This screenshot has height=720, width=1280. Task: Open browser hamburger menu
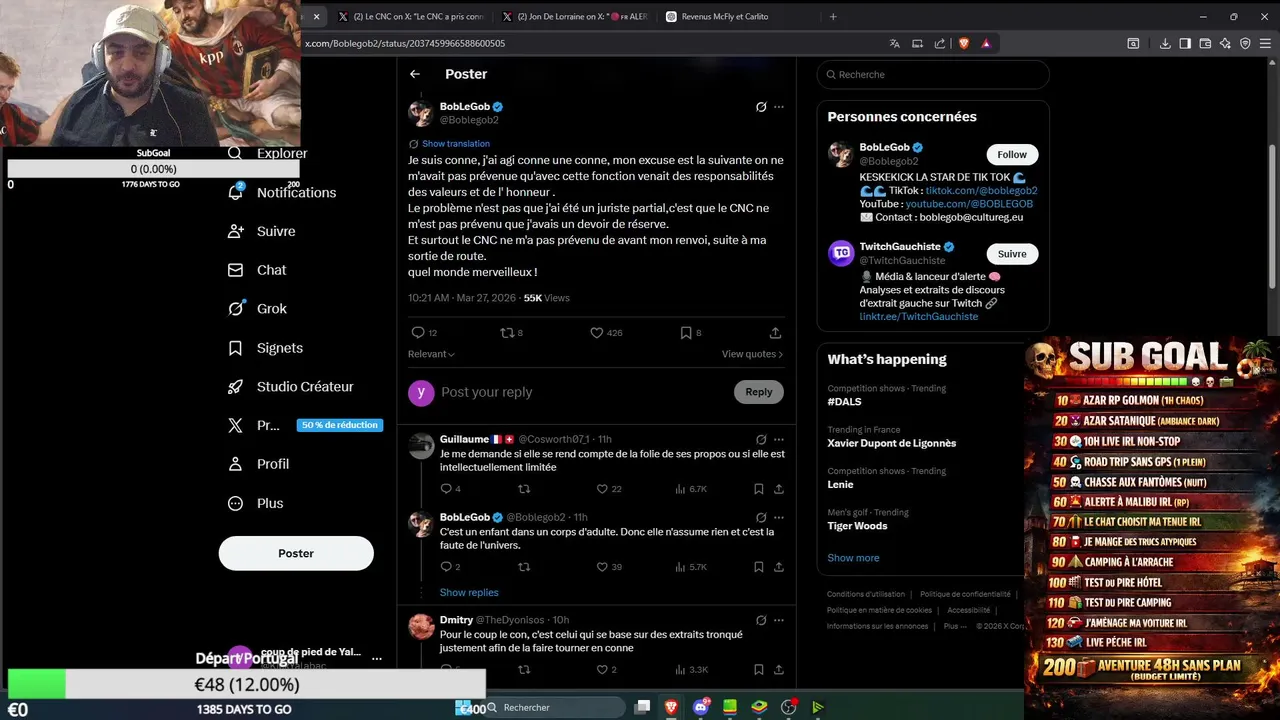point(1266,43)
